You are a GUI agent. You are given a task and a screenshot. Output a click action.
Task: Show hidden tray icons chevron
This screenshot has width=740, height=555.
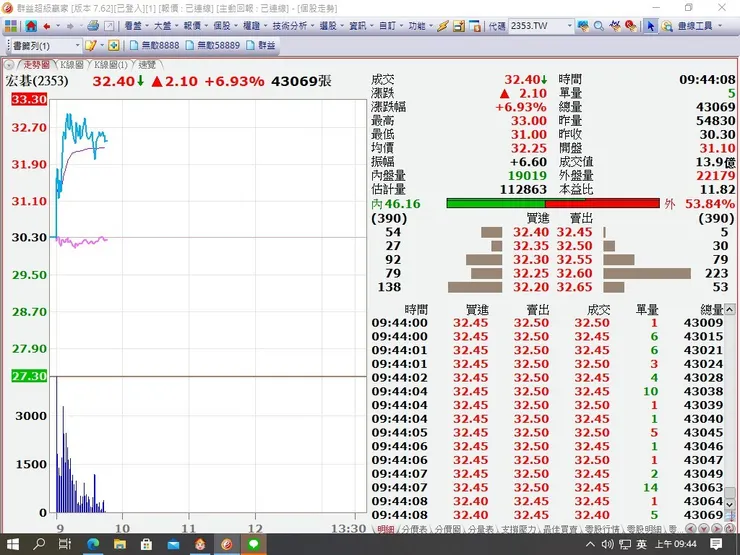pos(590,545)
